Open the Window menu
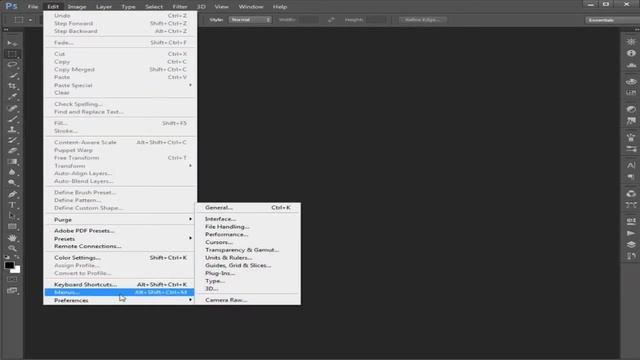 (251, 7)
